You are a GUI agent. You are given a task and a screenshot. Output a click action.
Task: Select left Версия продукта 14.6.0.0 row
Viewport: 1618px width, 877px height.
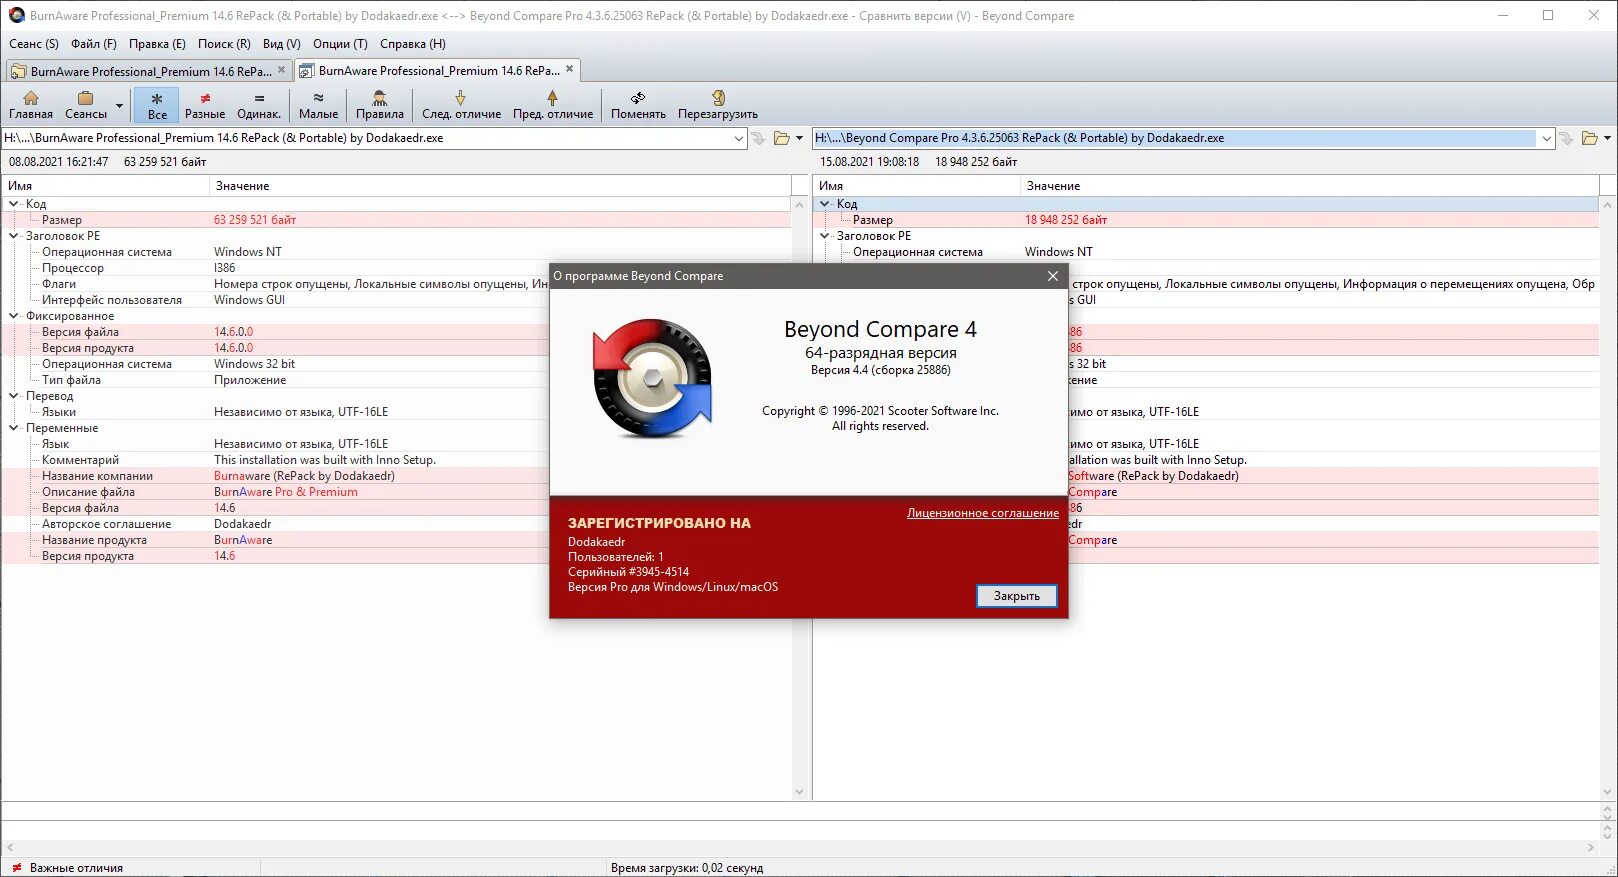point(276,348)
